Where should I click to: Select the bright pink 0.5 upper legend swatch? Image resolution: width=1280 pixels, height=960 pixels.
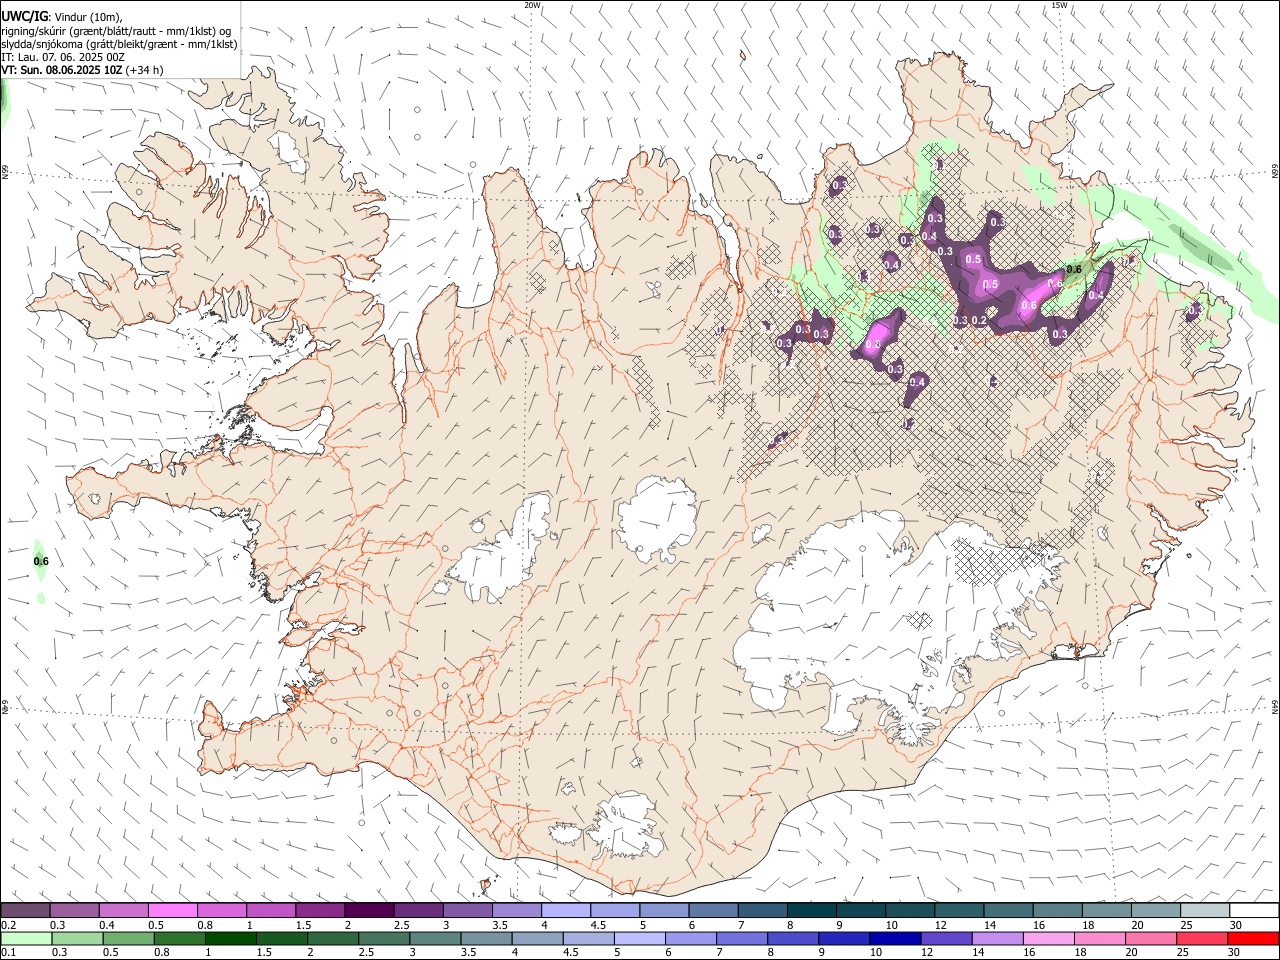(172, 911)
